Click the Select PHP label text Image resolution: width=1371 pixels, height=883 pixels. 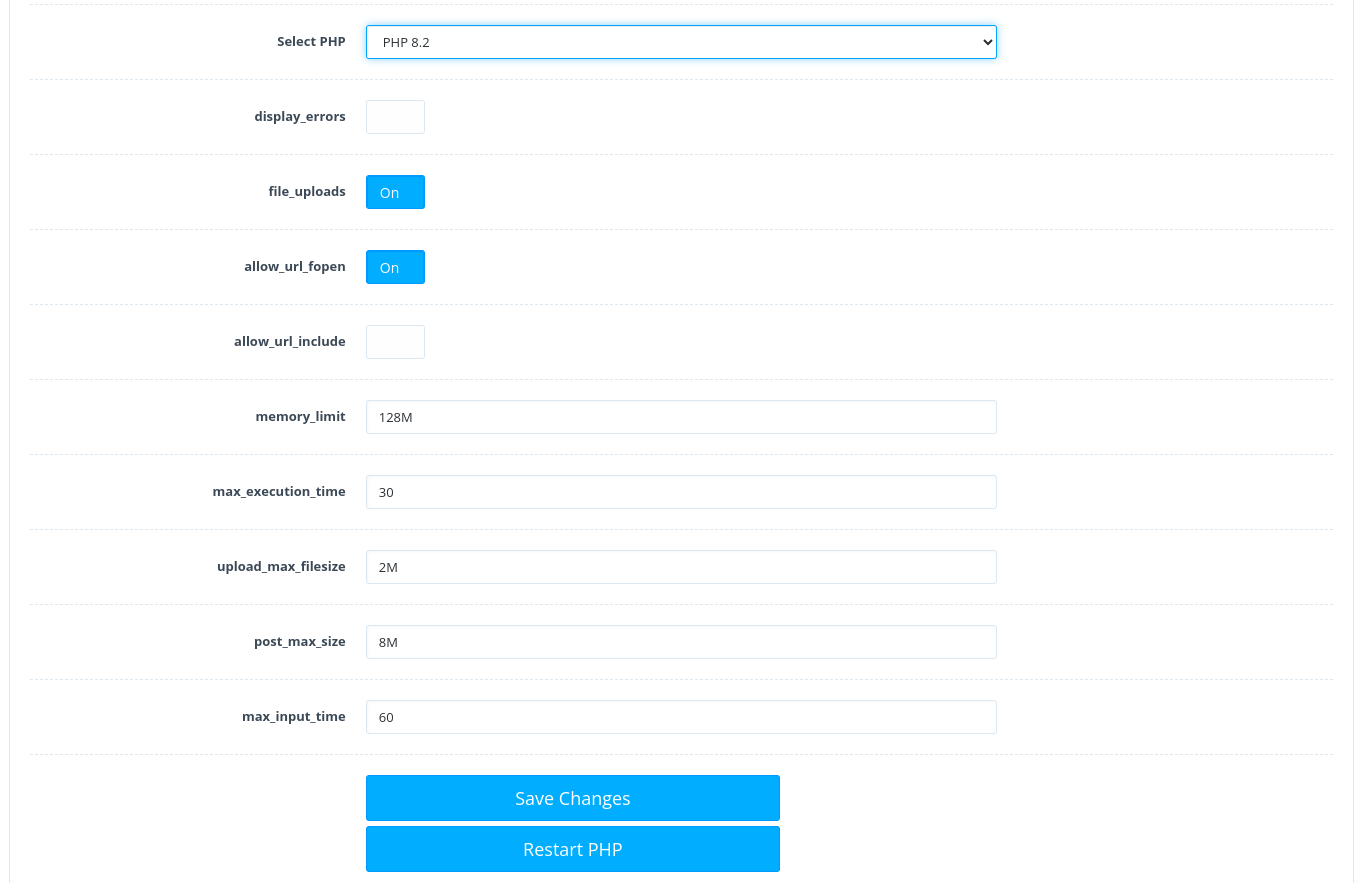pos(311,42)
